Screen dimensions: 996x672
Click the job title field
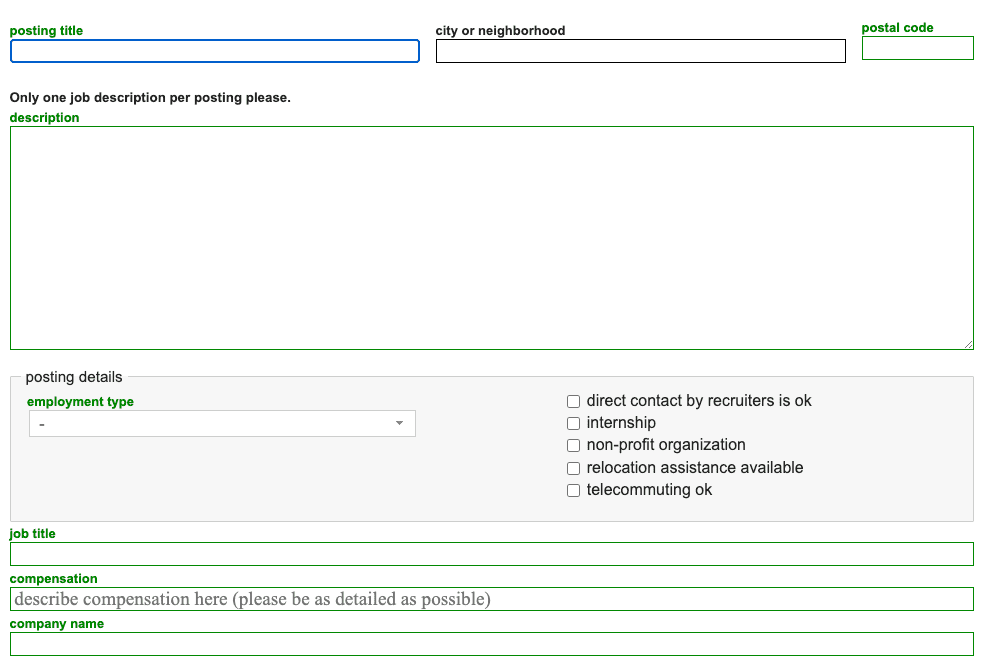tap(492, 553)
